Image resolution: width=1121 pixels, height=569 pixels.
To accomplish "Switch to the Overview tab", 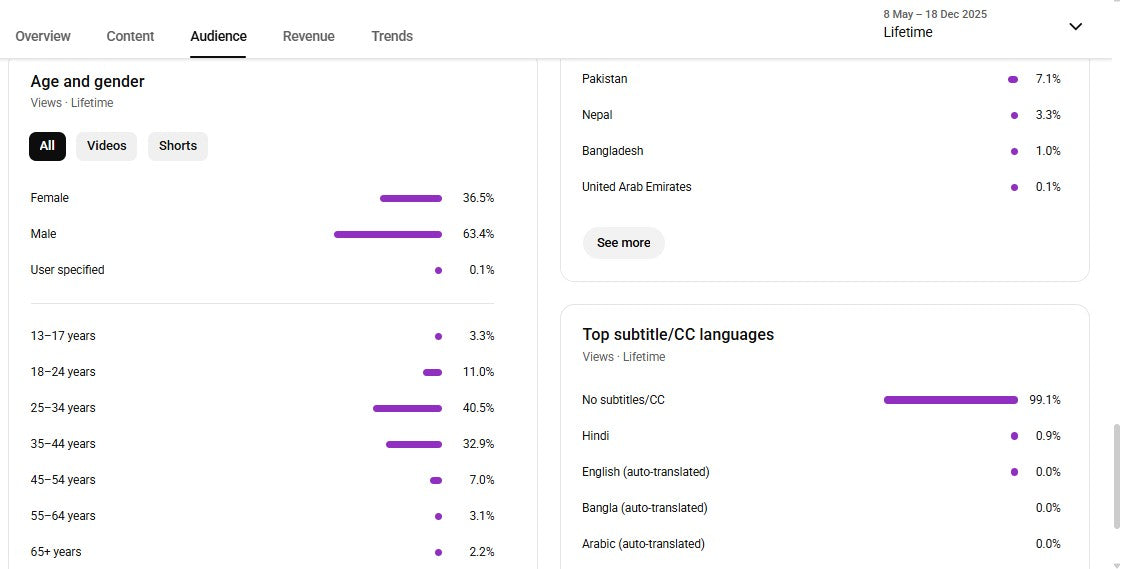I will coord(43,36).
